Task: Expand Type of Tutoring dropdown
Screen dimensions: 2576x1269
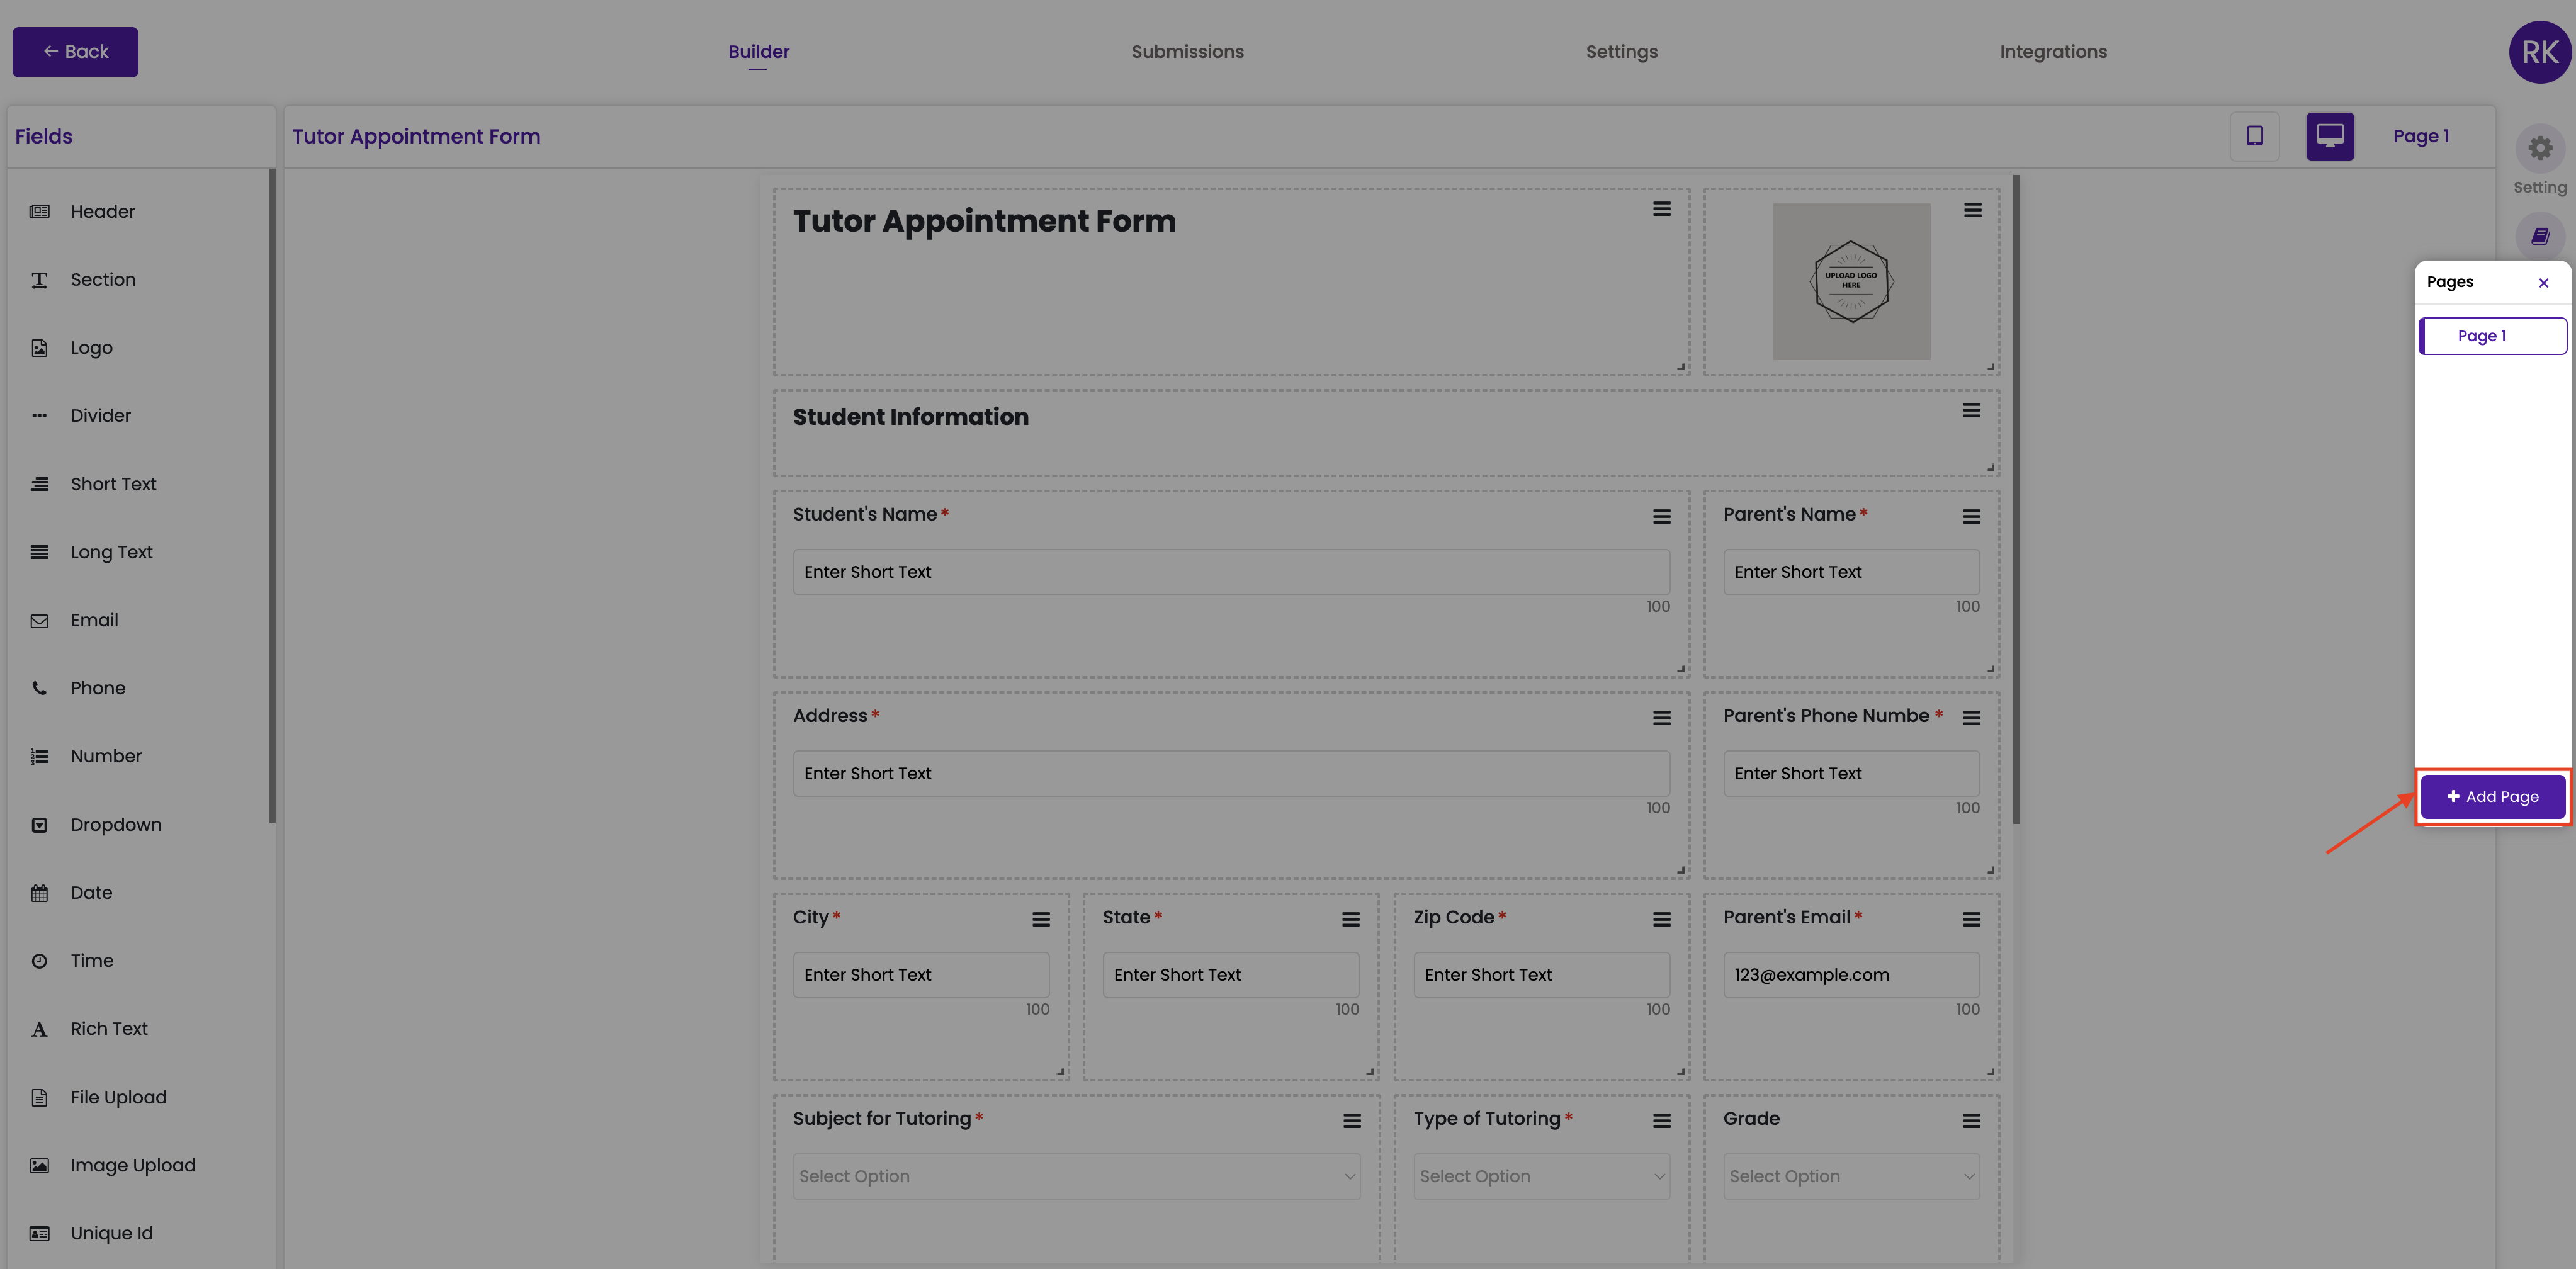Action: [x=1541, y=1177]
